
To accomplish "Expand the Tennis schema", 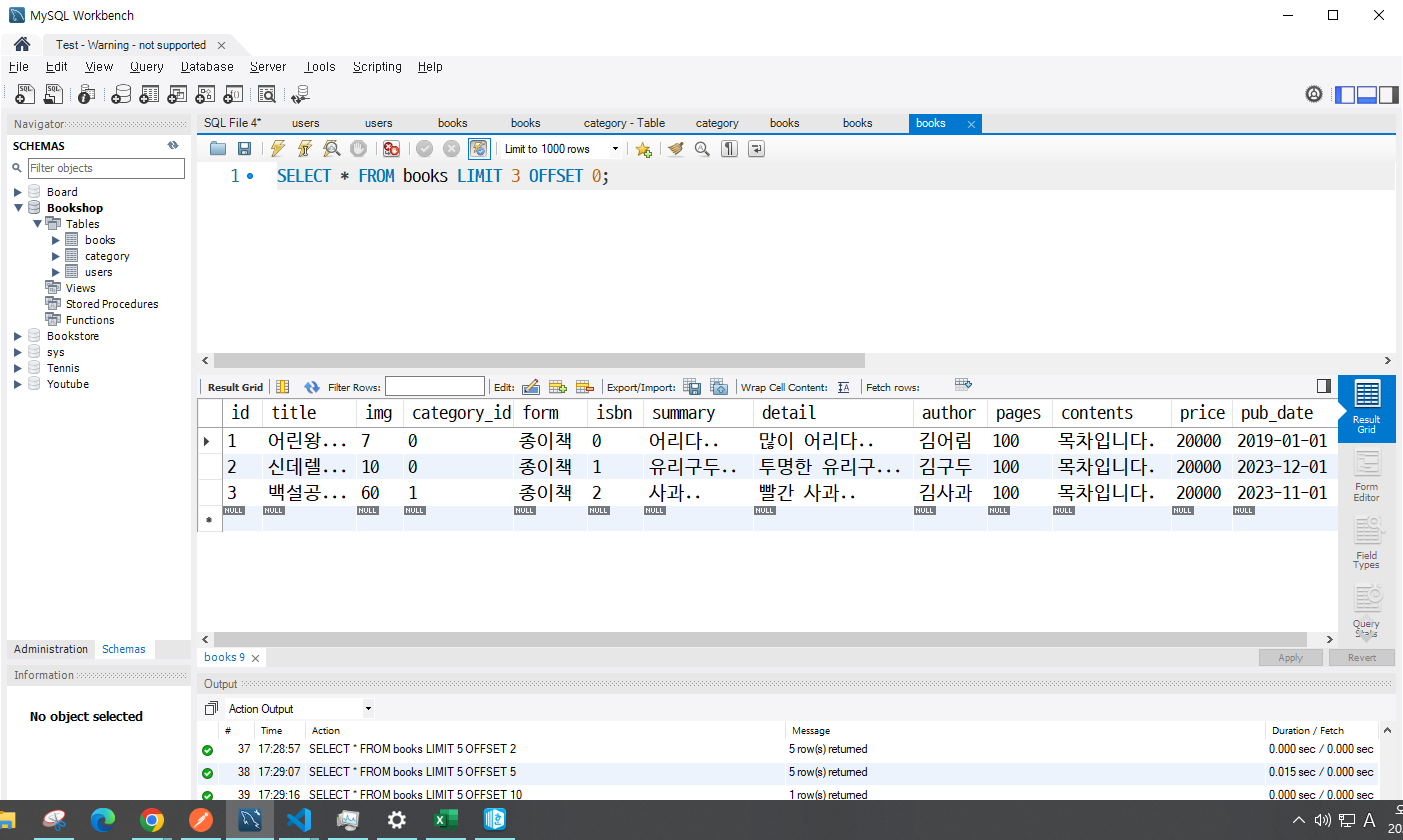I will coord(18,368).
